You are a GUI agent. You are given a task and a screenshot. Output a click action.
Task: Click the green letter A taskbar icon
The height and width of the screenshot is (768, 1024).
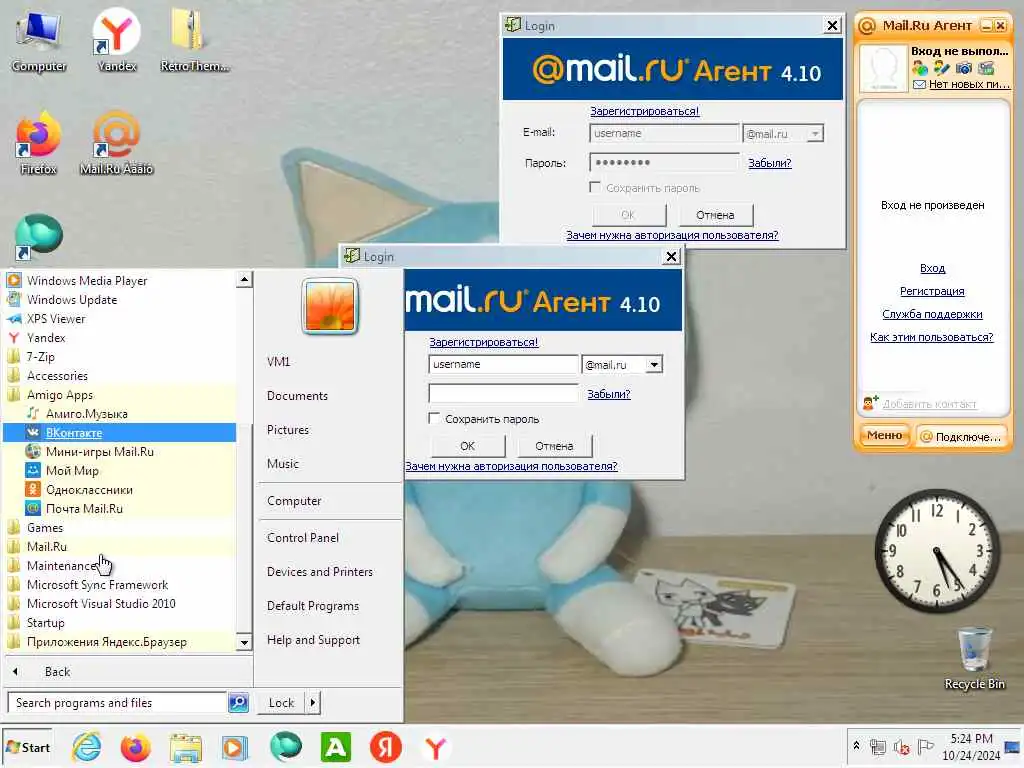(x=336, y=747)
